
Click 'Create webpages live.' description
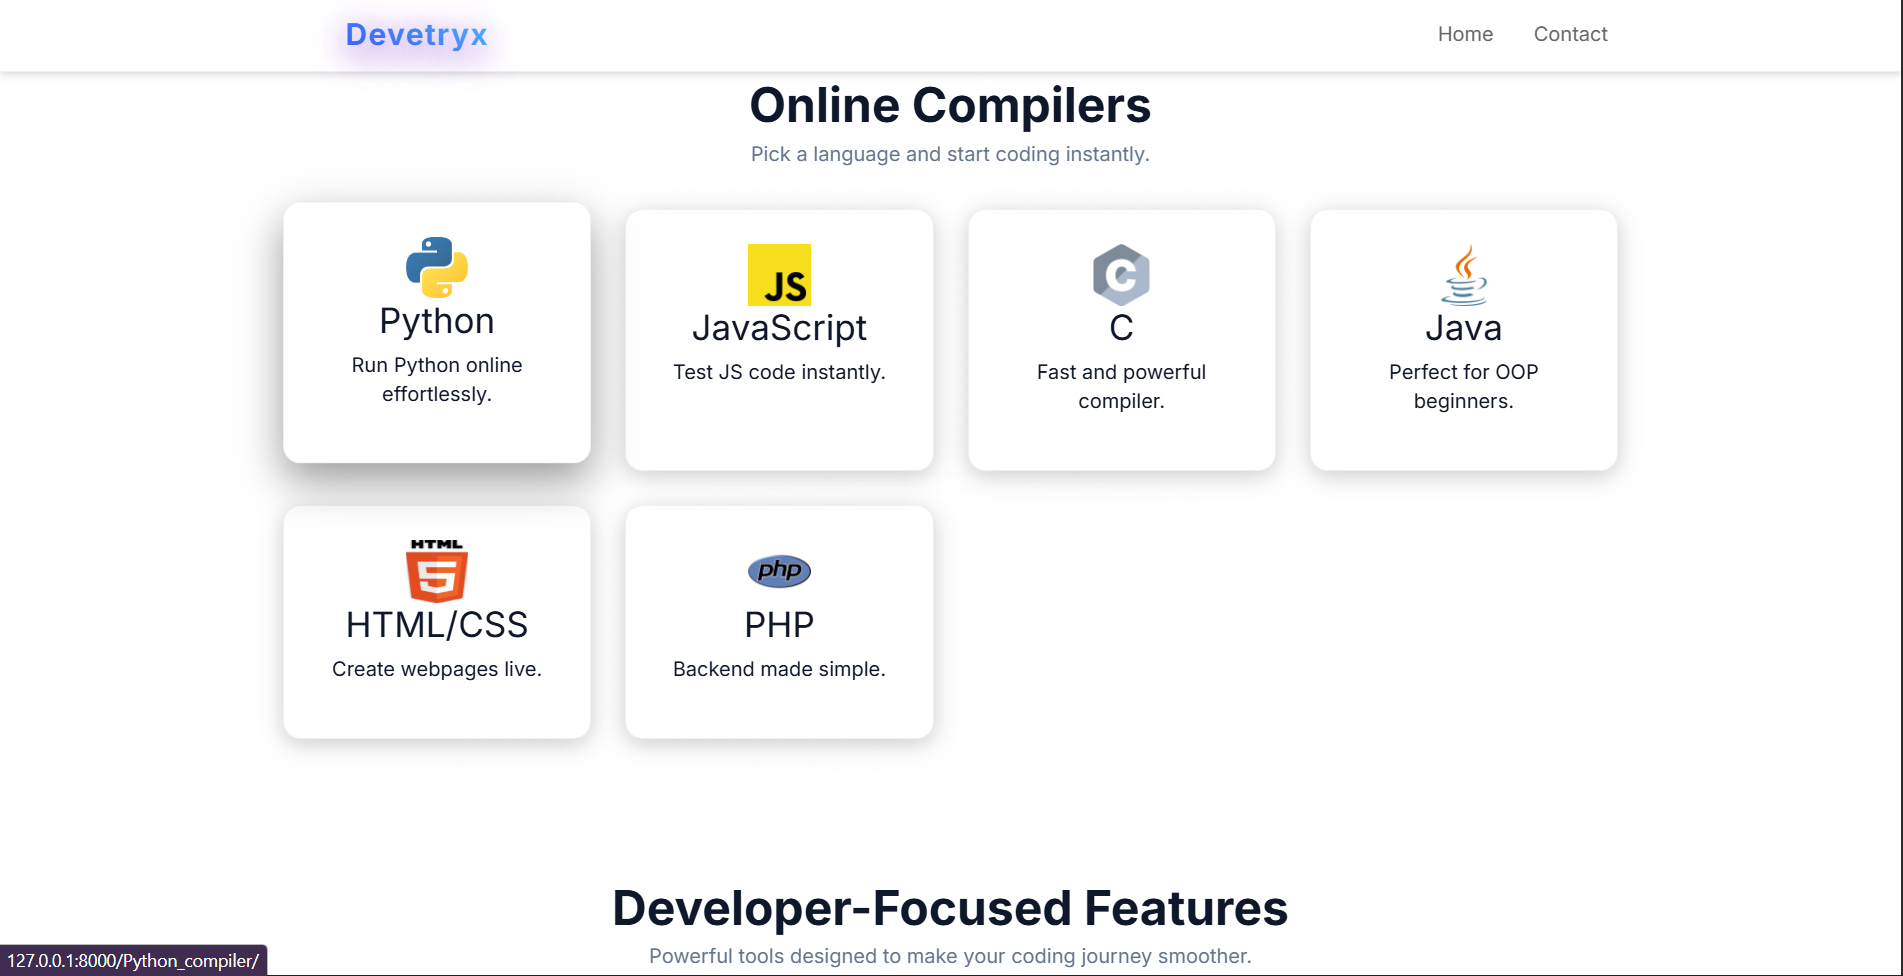pyautogui.click(x=437, y=669)
